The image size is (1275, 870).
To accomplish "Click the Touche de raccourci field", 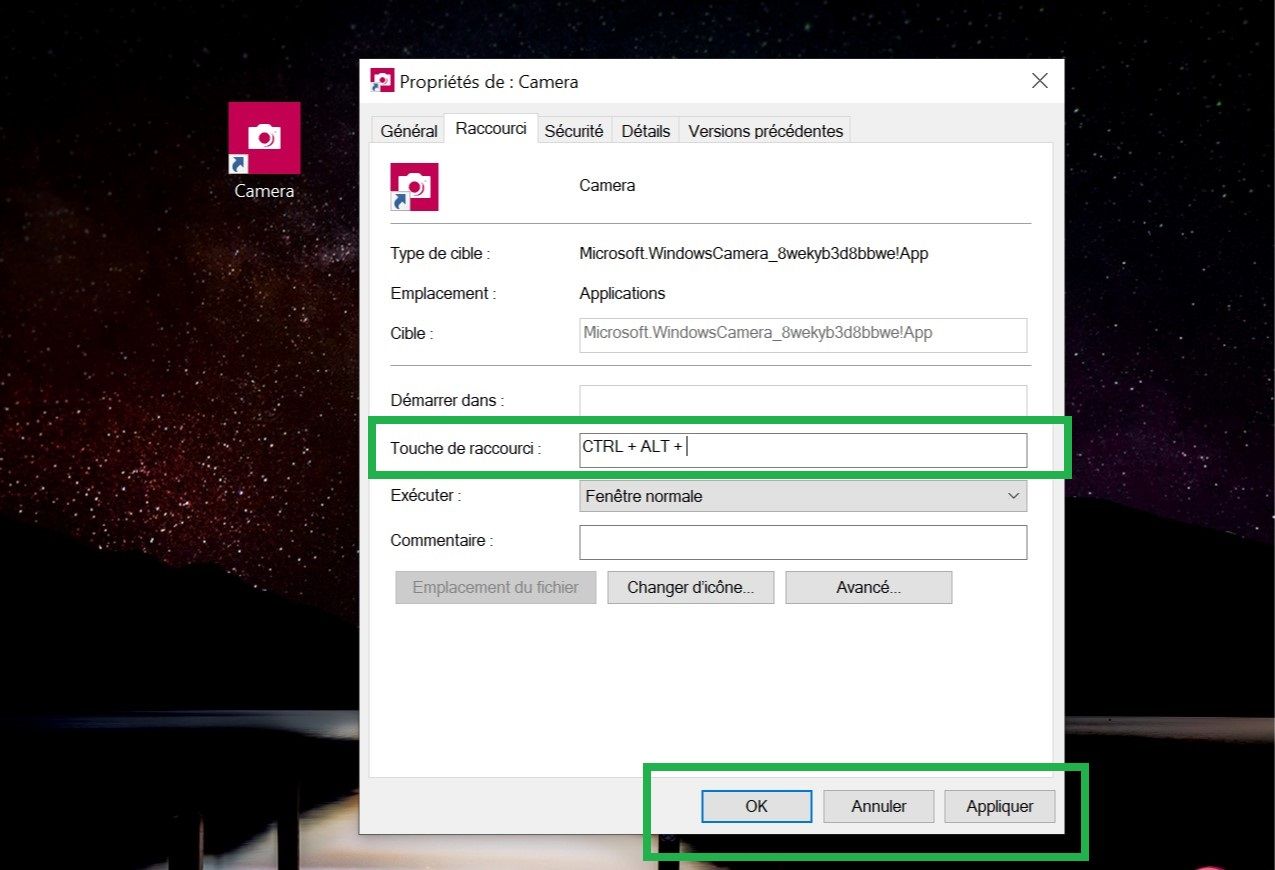I will tap(802, 449).
